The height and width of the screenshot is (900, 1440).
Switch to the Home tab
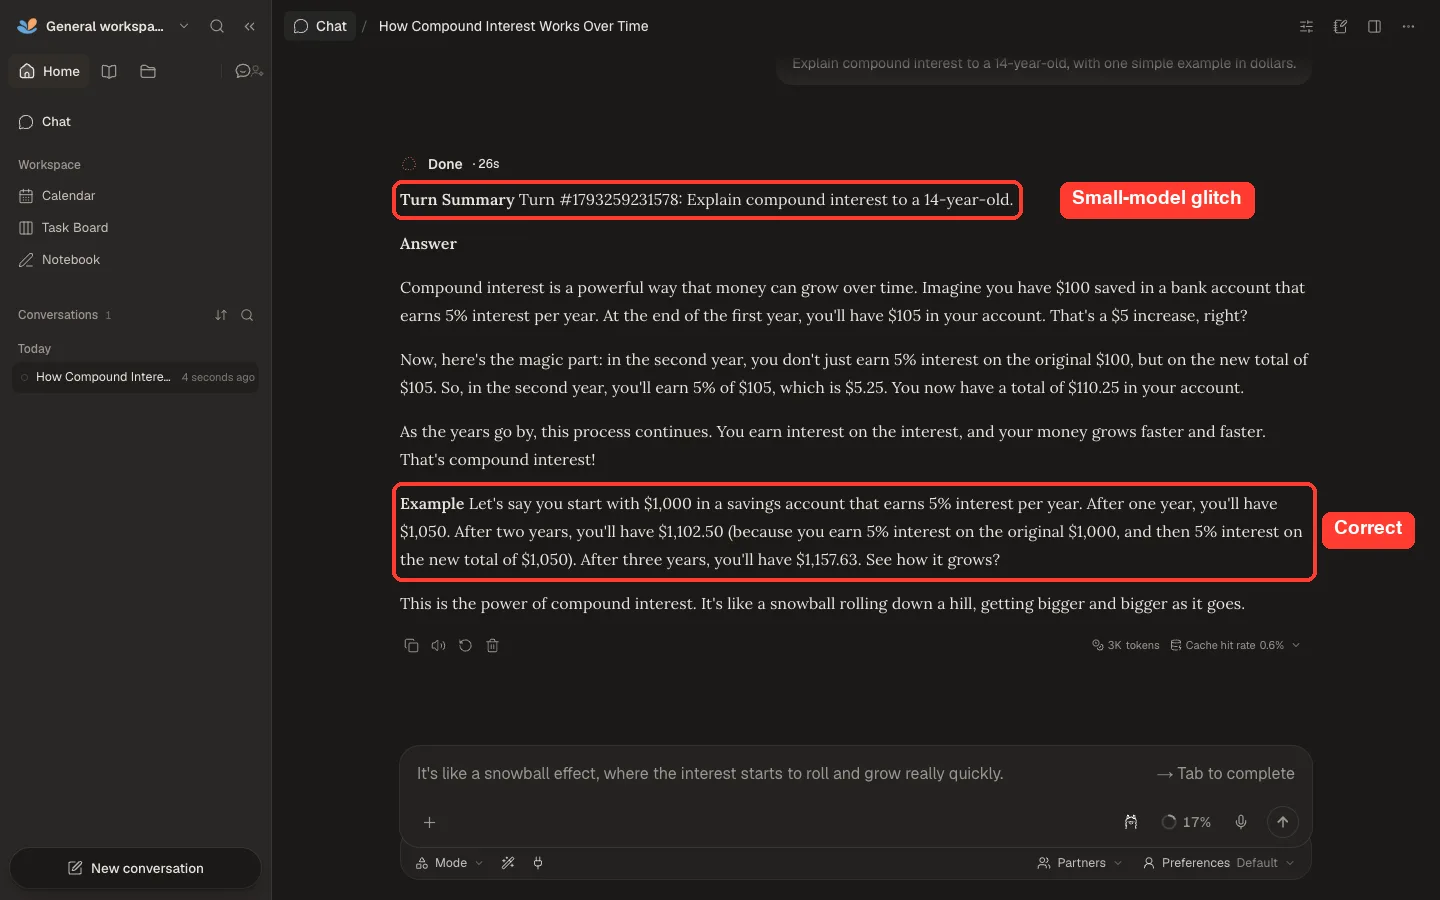50,71
